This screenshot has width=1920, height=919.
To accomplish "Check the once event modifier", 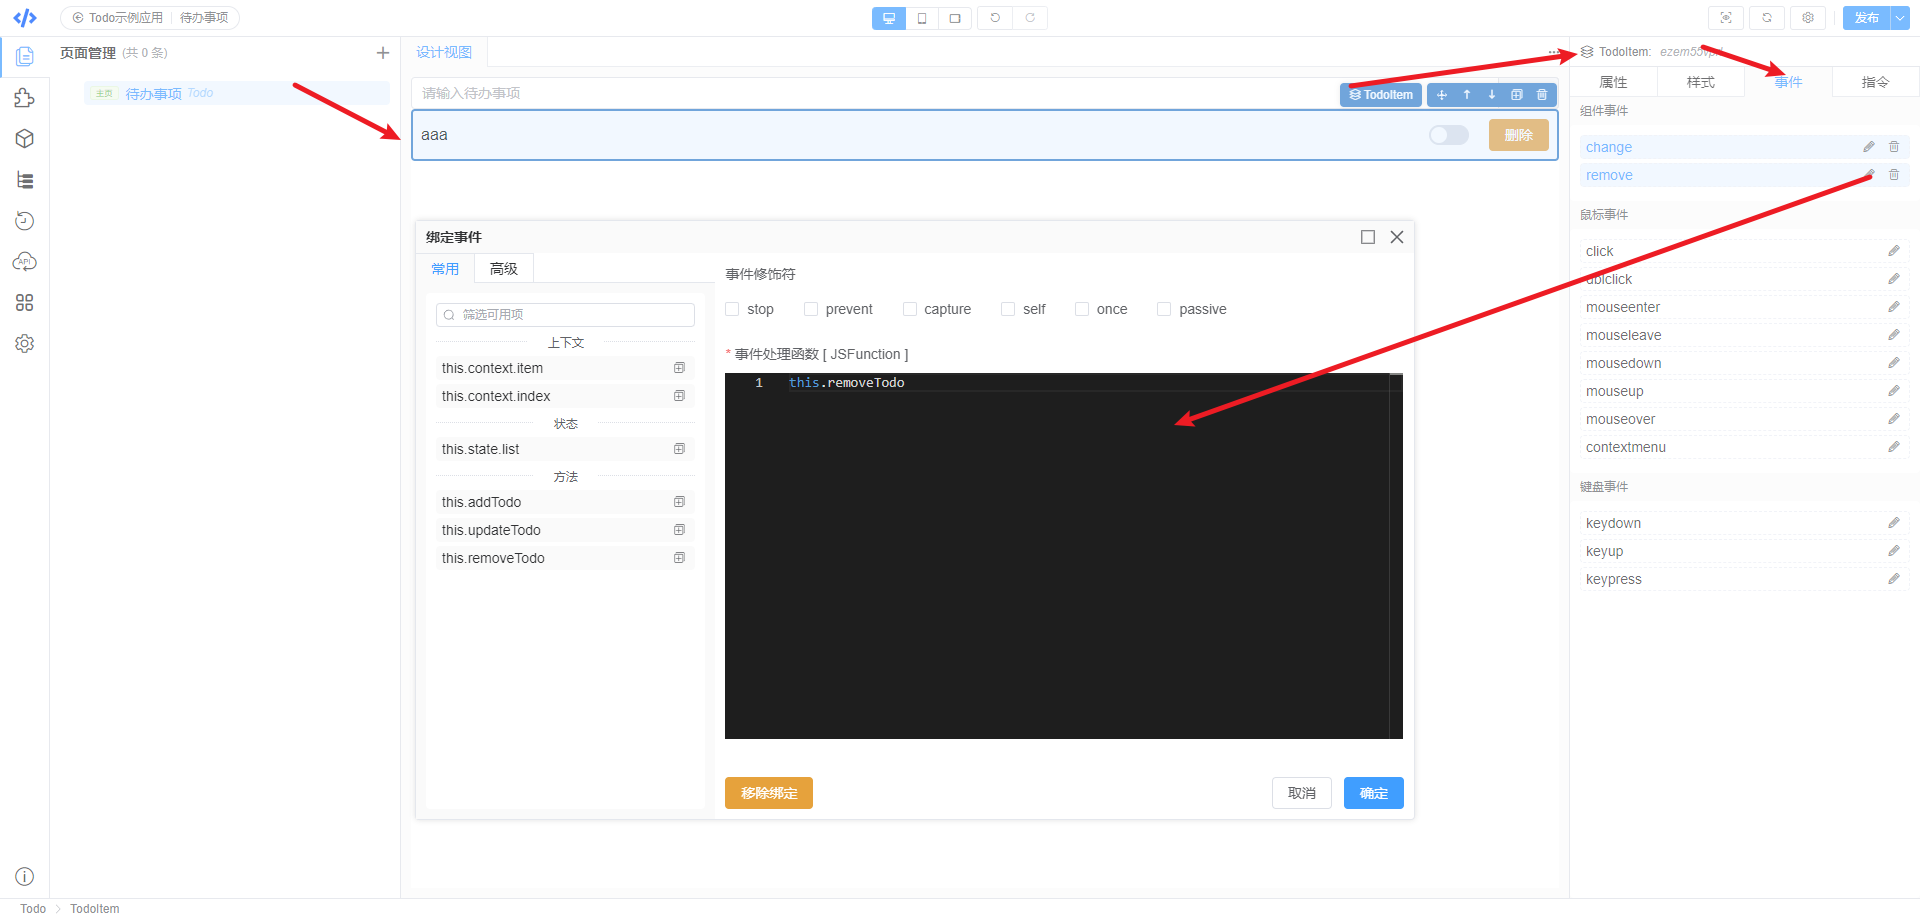I will click(x=1082, y=309).
